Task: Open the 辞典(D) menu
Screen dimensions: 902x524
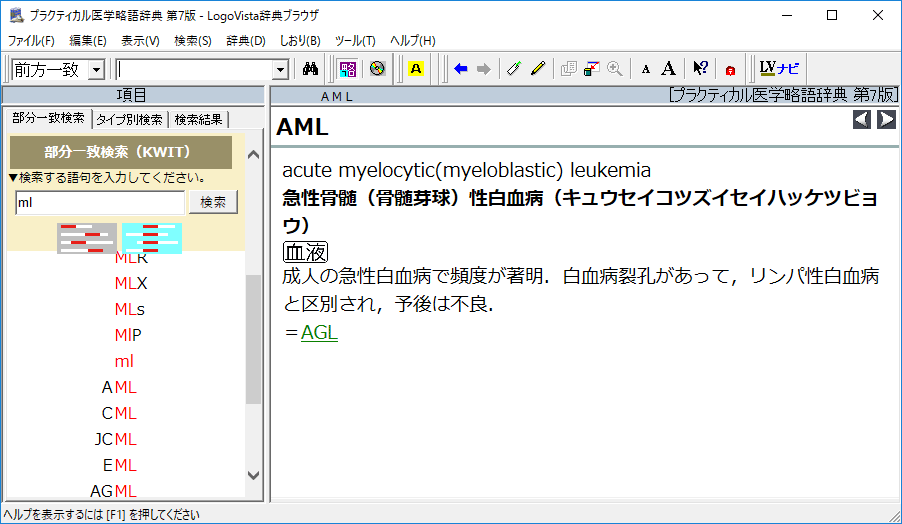Action: (x=246, y=41)
